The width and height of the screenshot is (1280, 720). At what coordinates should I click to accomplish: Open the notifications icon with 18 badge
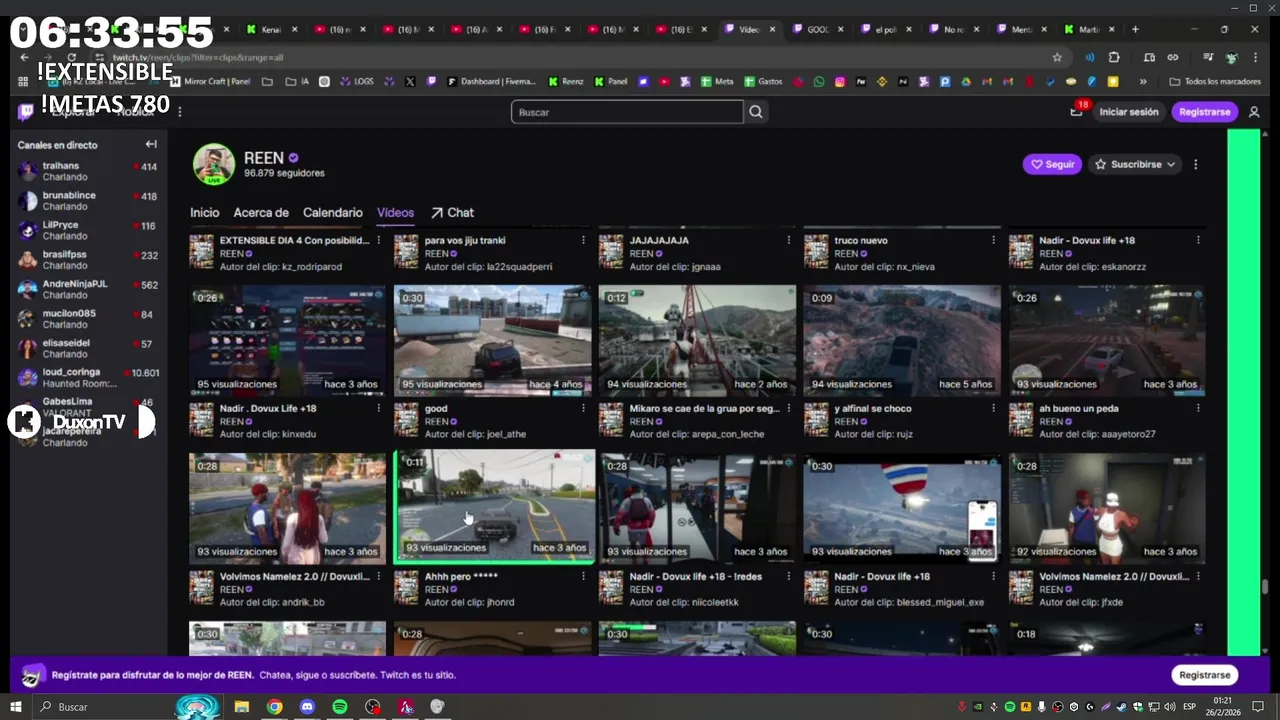pyautogui.click(x=1077, y=111)
